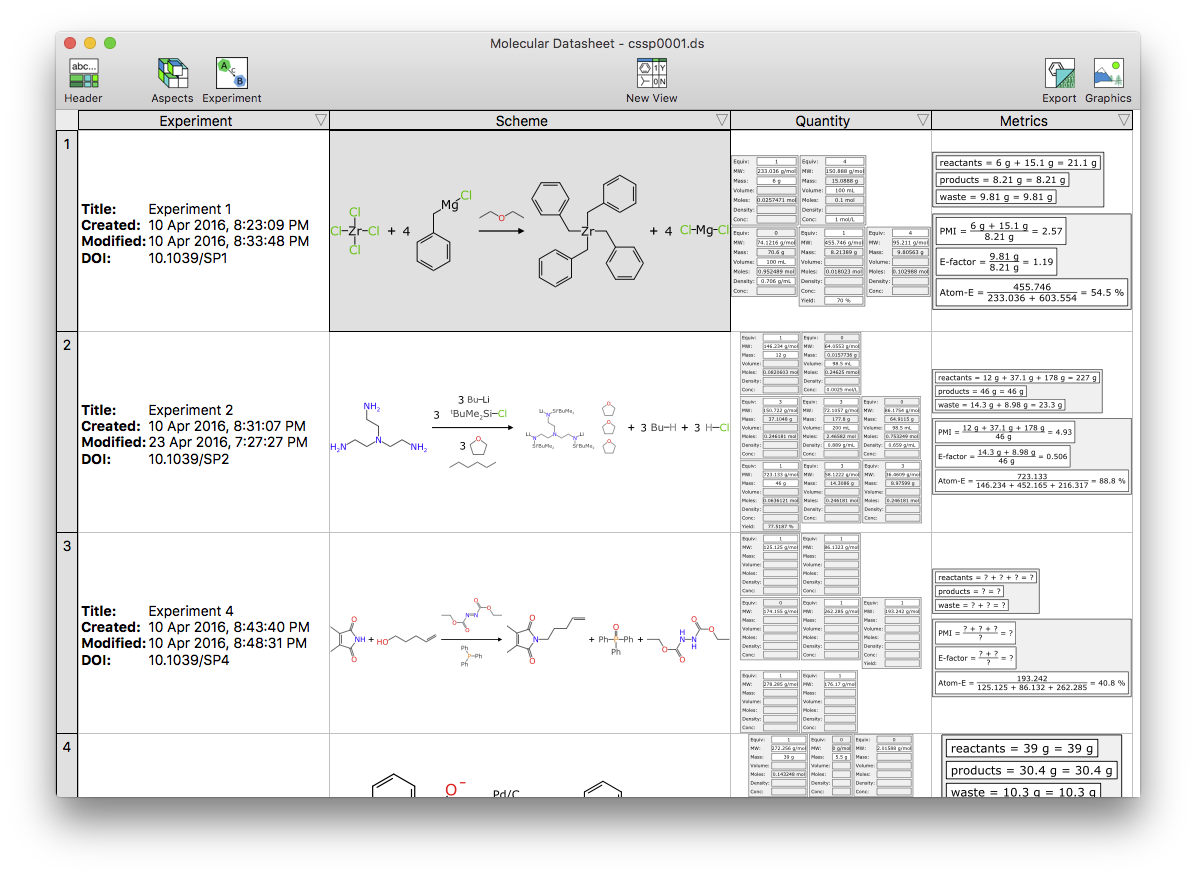Open the Quantity column filter dropdown

(922, 119)
